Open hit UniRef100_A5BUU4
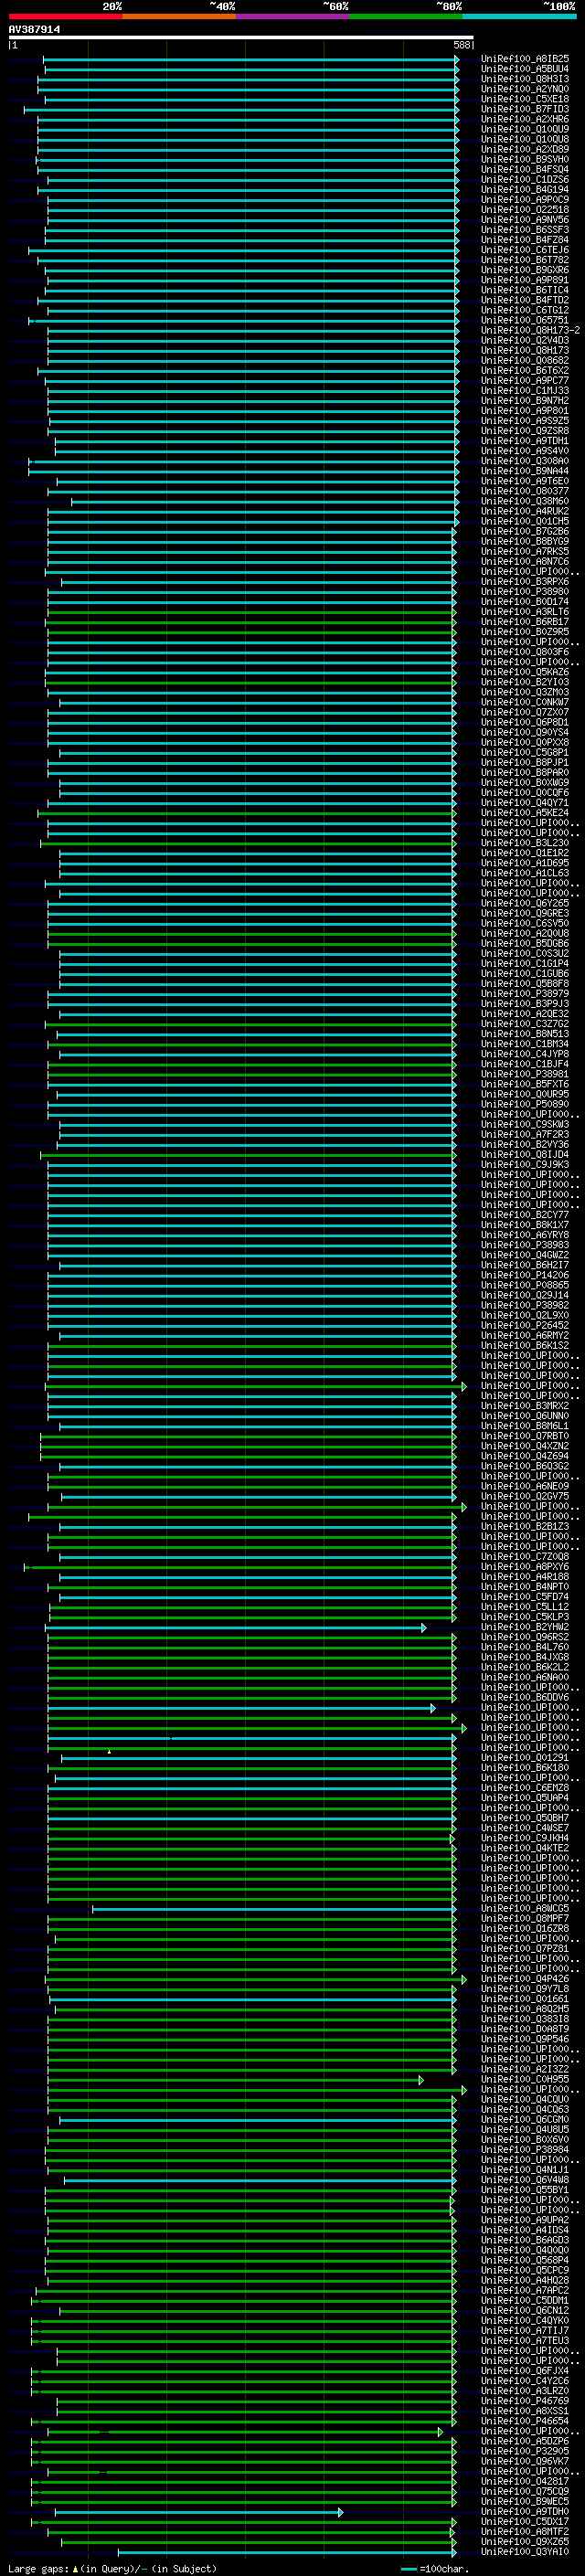 click(x=524, y=69)
